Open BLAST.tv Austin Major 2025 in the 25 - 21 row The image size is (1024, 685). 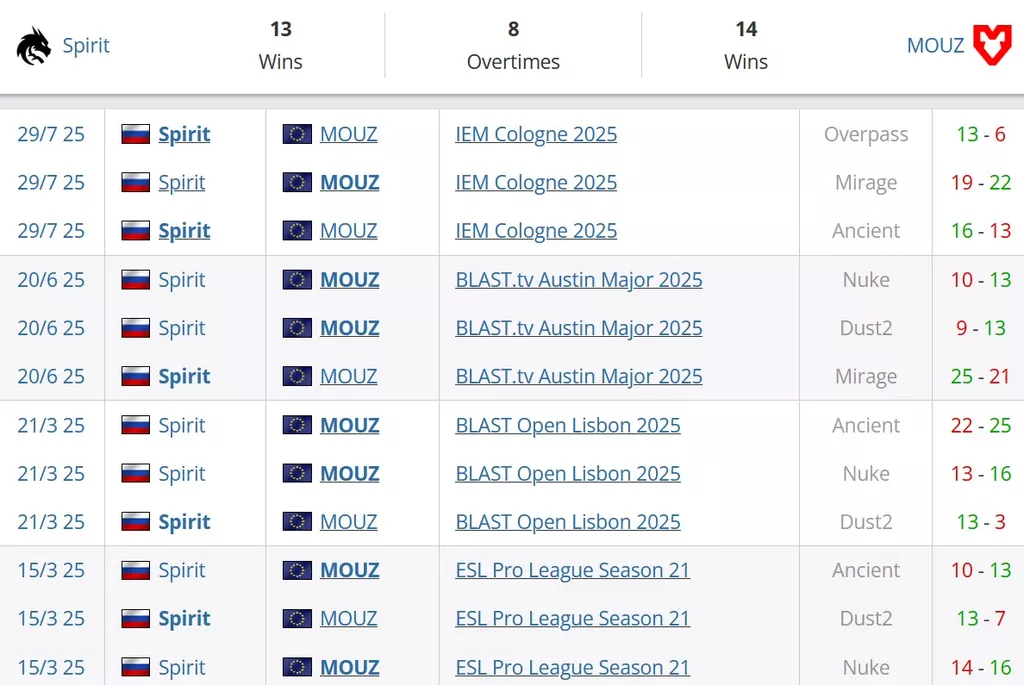(x=579, y=376)
